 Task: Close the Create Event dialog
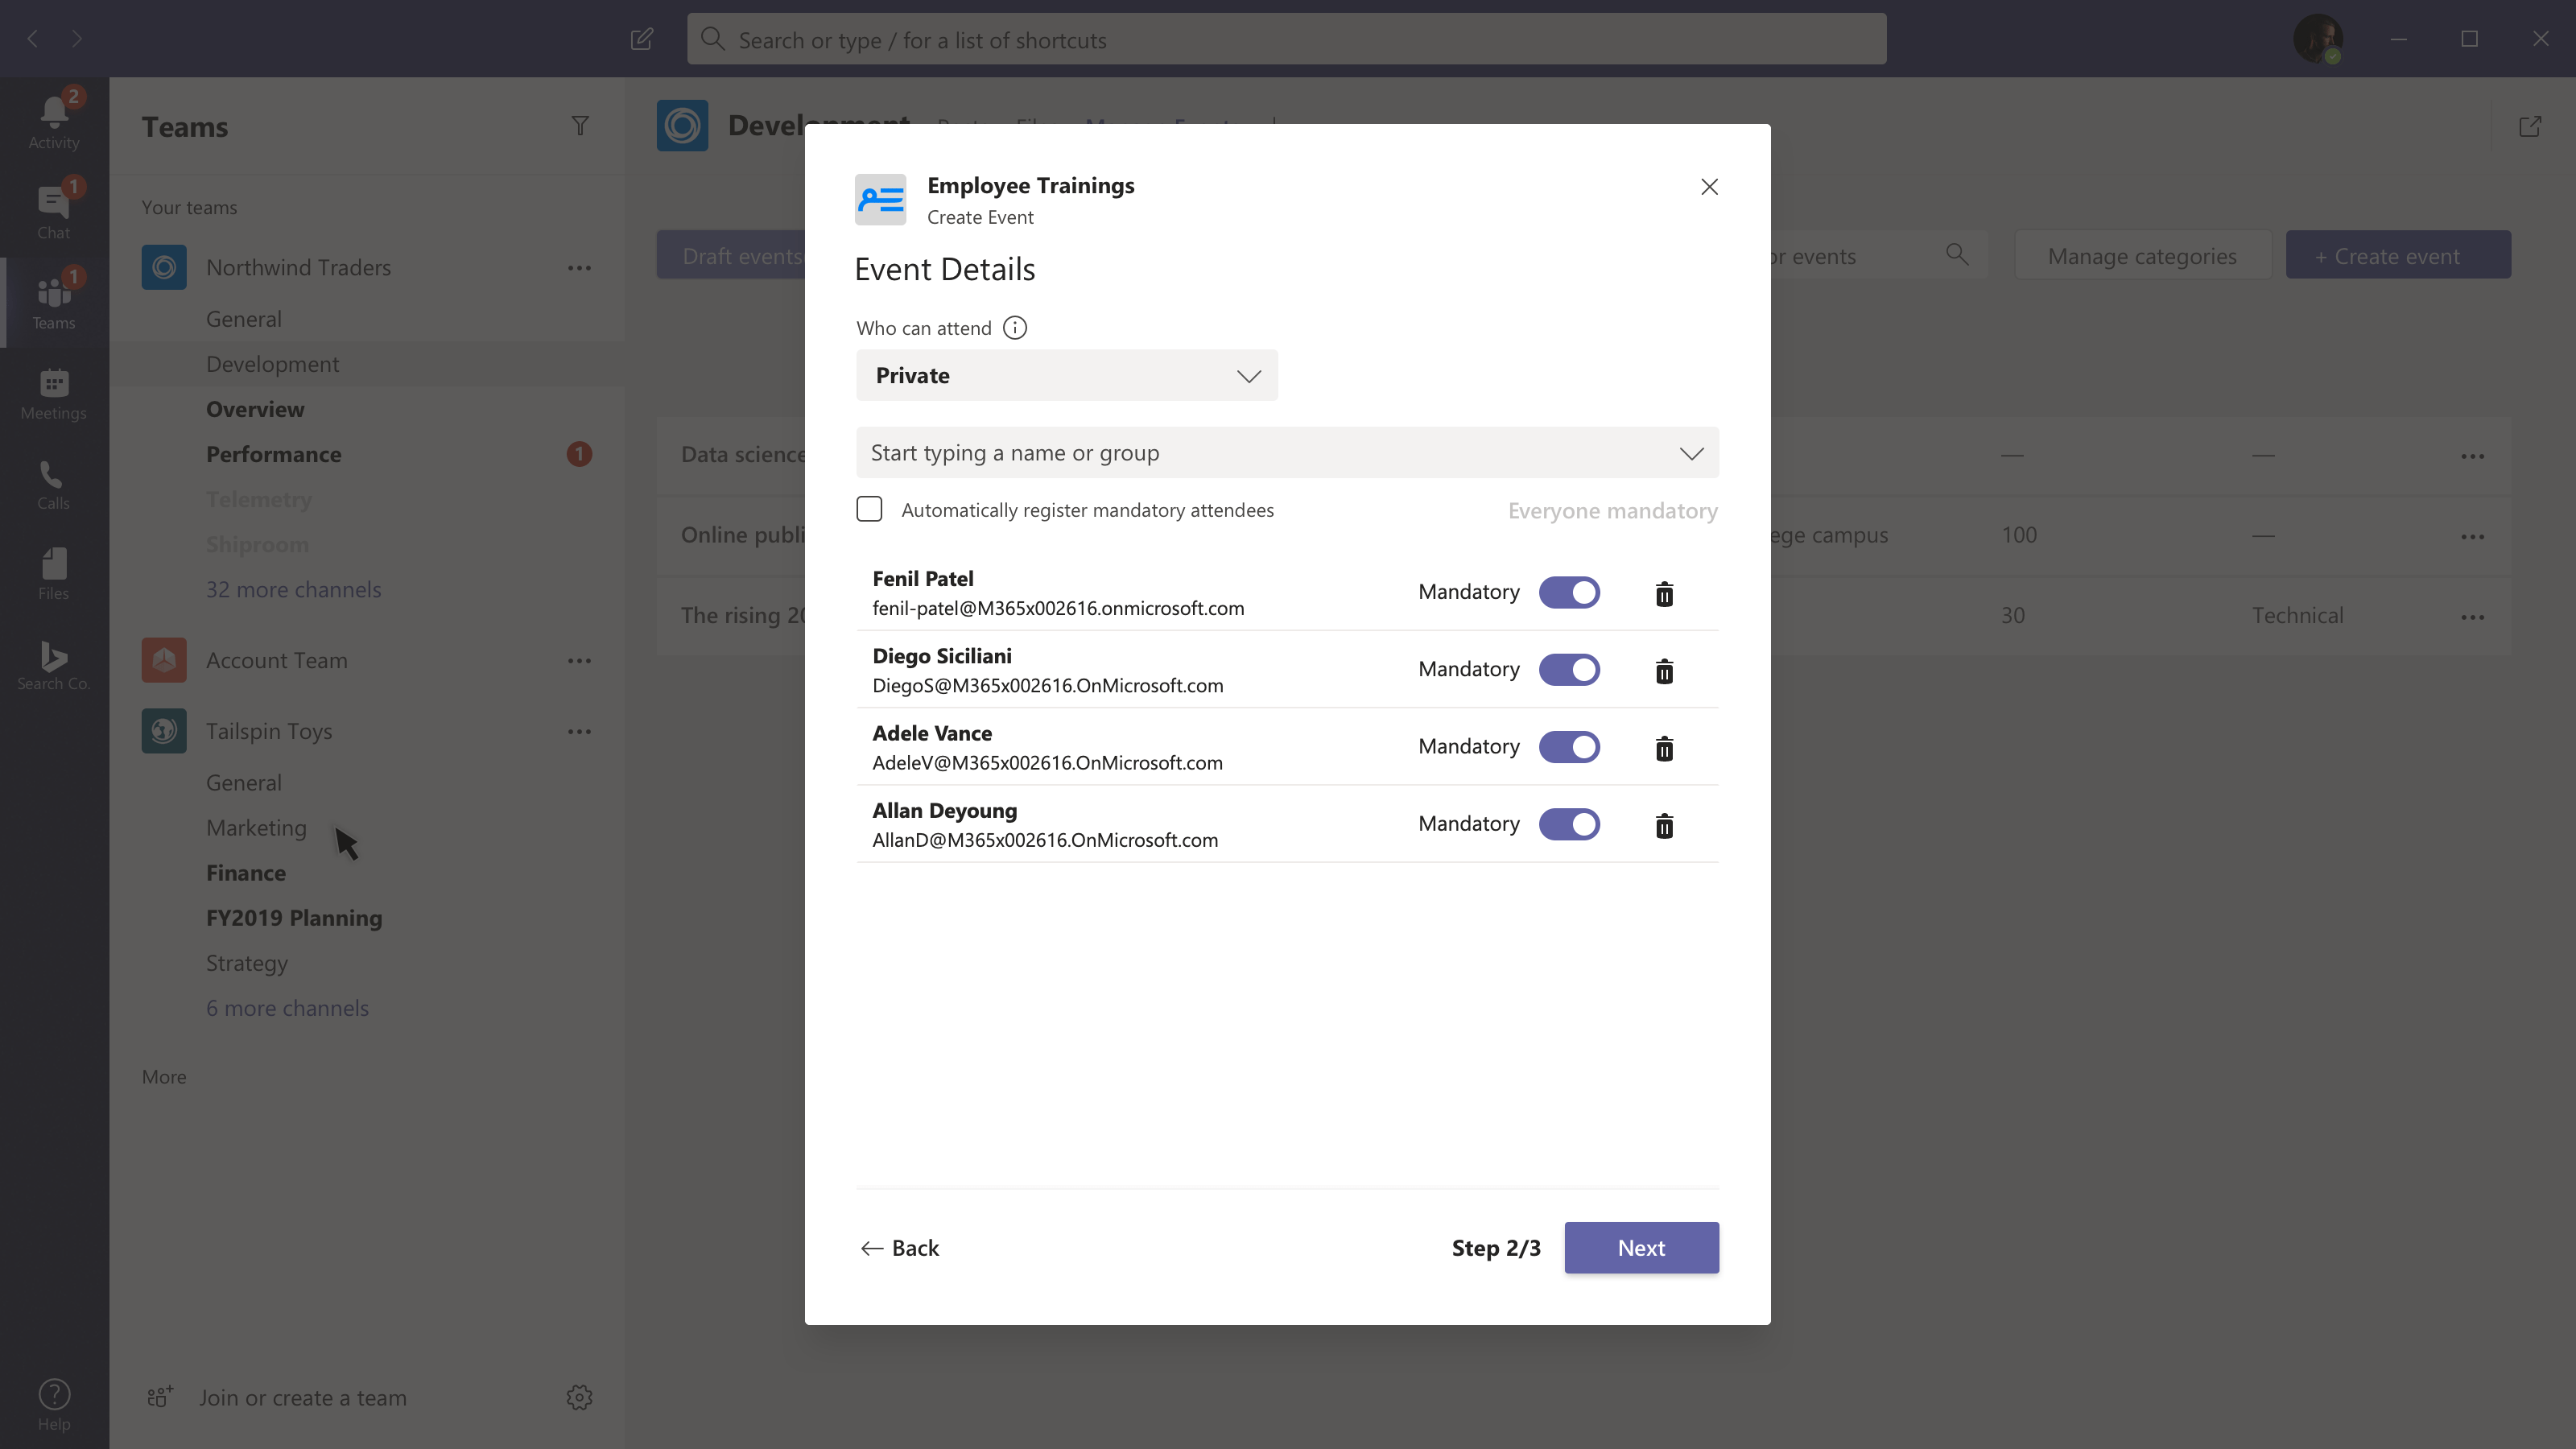click(x=1709, y=187)
